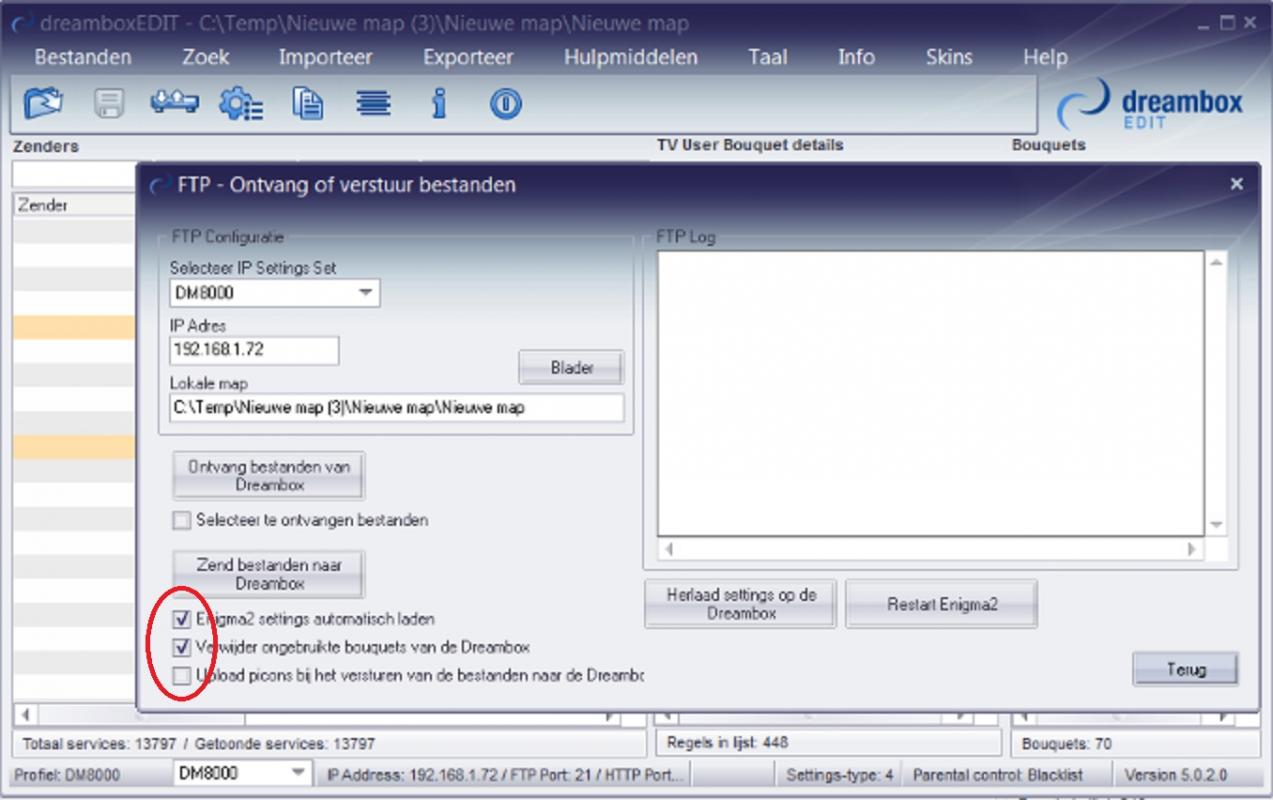Click the 'Settings-type: 4' status entry
This screenshot has height=800, width=1273.
point(840,775)
